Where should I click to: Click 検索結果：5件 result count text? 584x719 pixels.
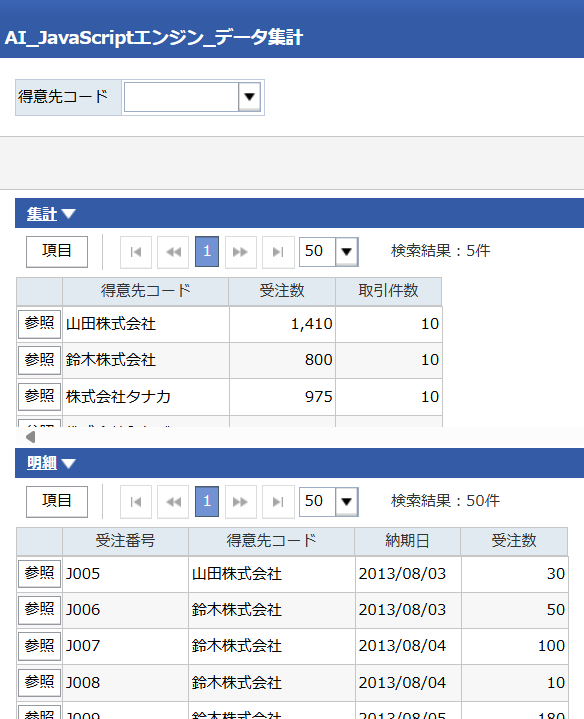[x=441, y=251]
